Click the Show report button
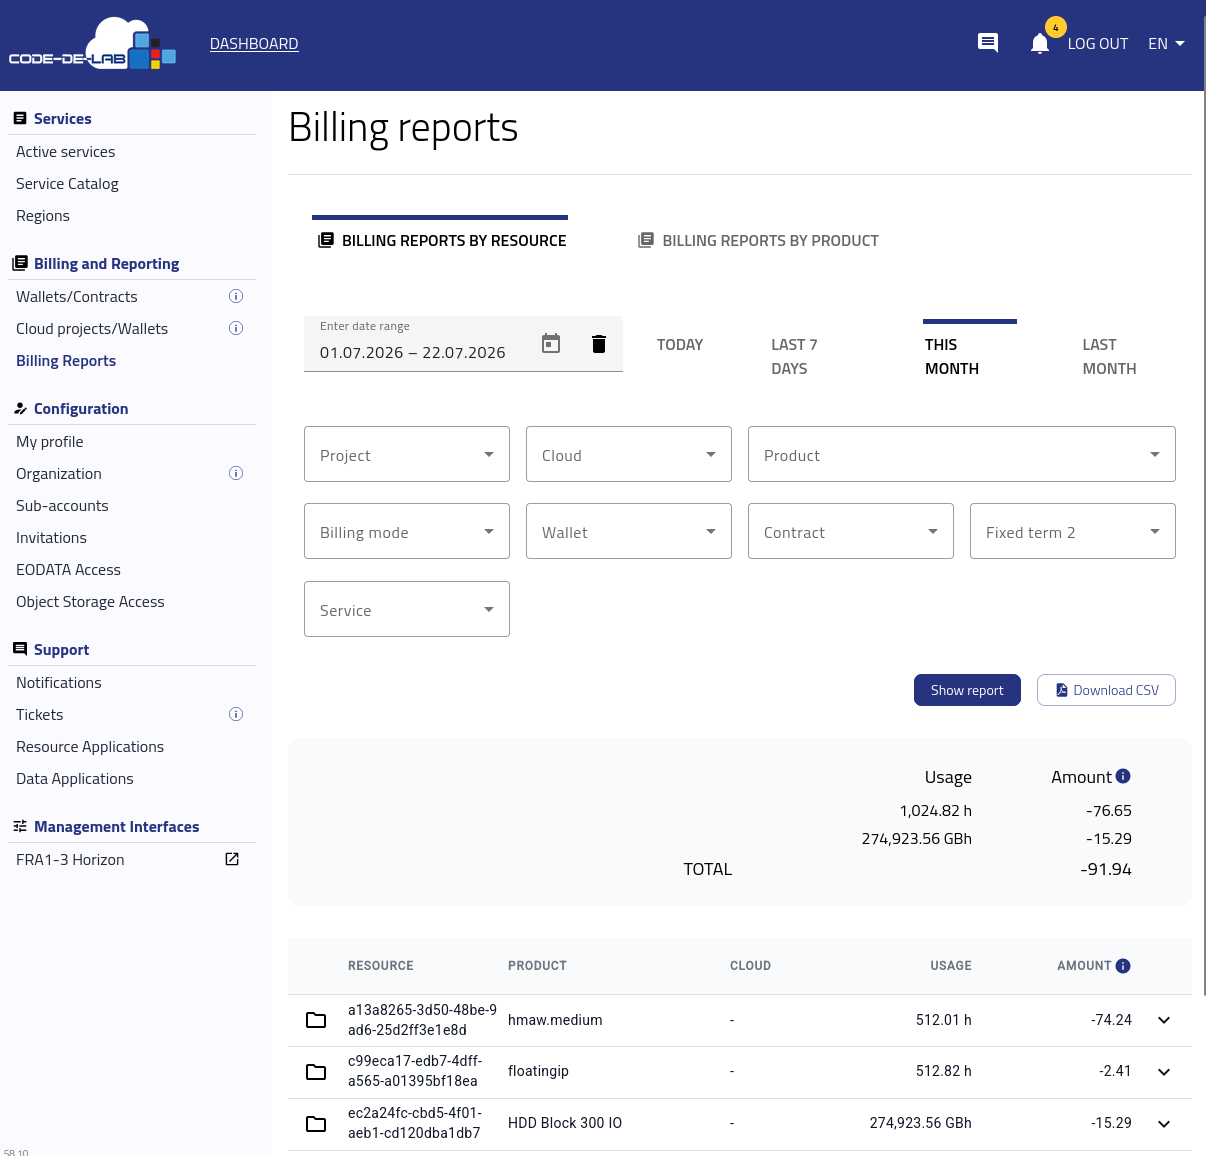 pyautogui.click(x=967, y=690)
